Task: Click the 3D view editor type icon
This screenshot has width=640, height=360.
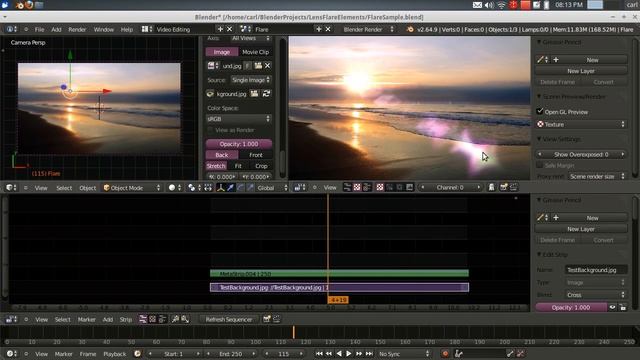Action: click(x=11, y=188)
